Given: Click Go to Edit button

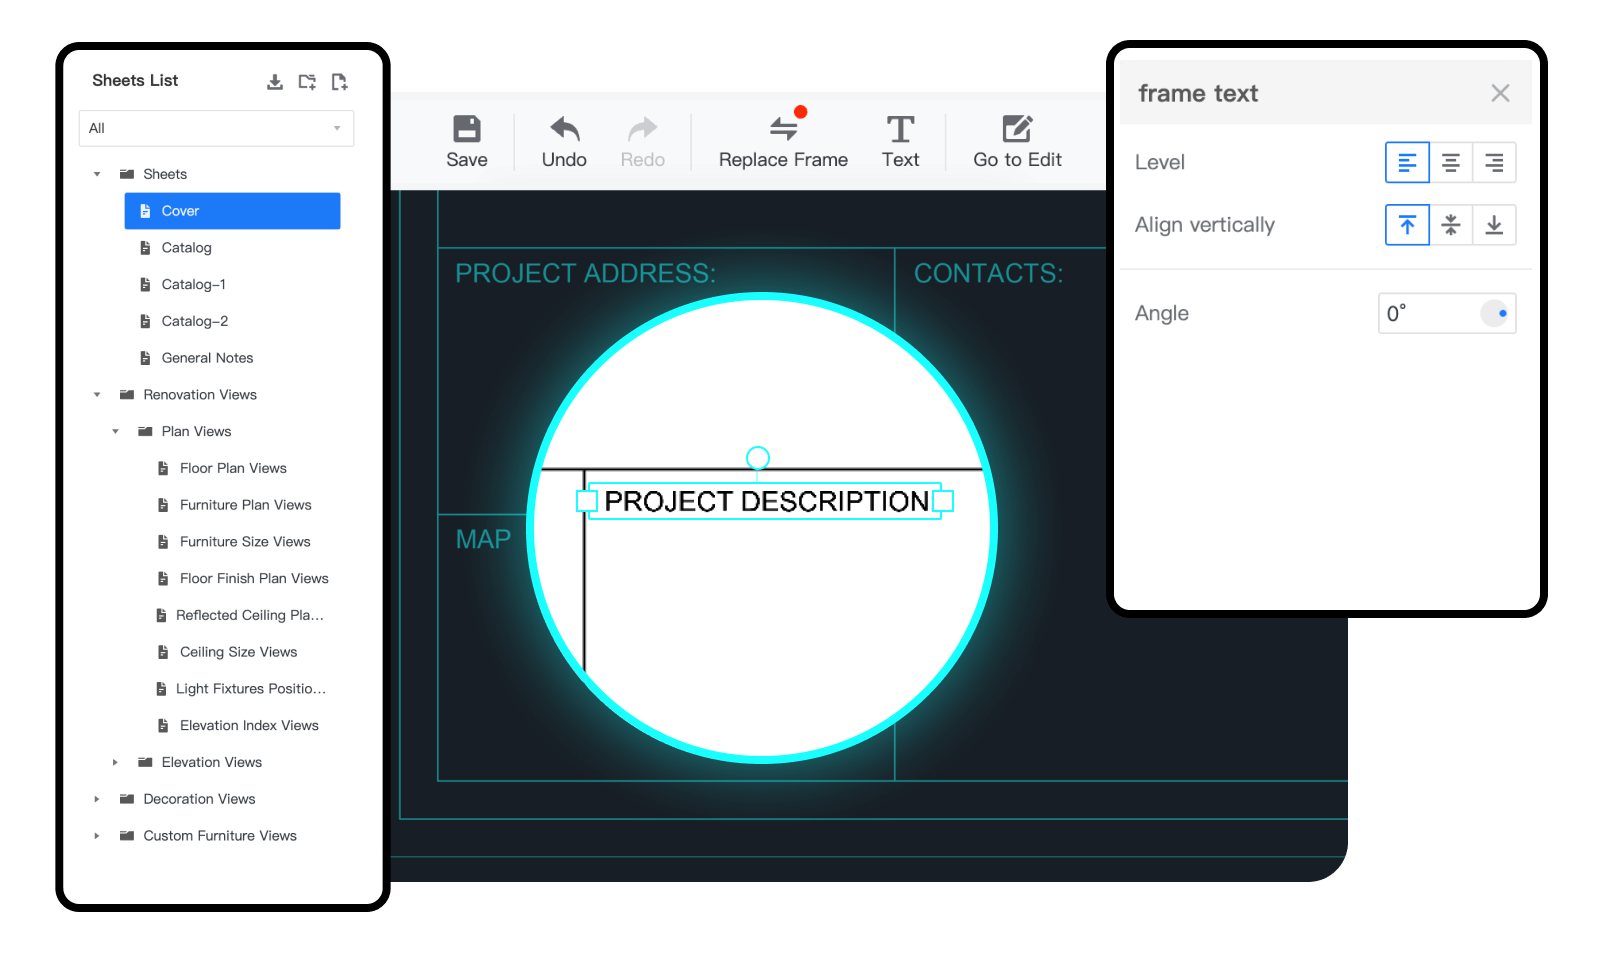Looking at the screenshot, I should coord(1017,142).
